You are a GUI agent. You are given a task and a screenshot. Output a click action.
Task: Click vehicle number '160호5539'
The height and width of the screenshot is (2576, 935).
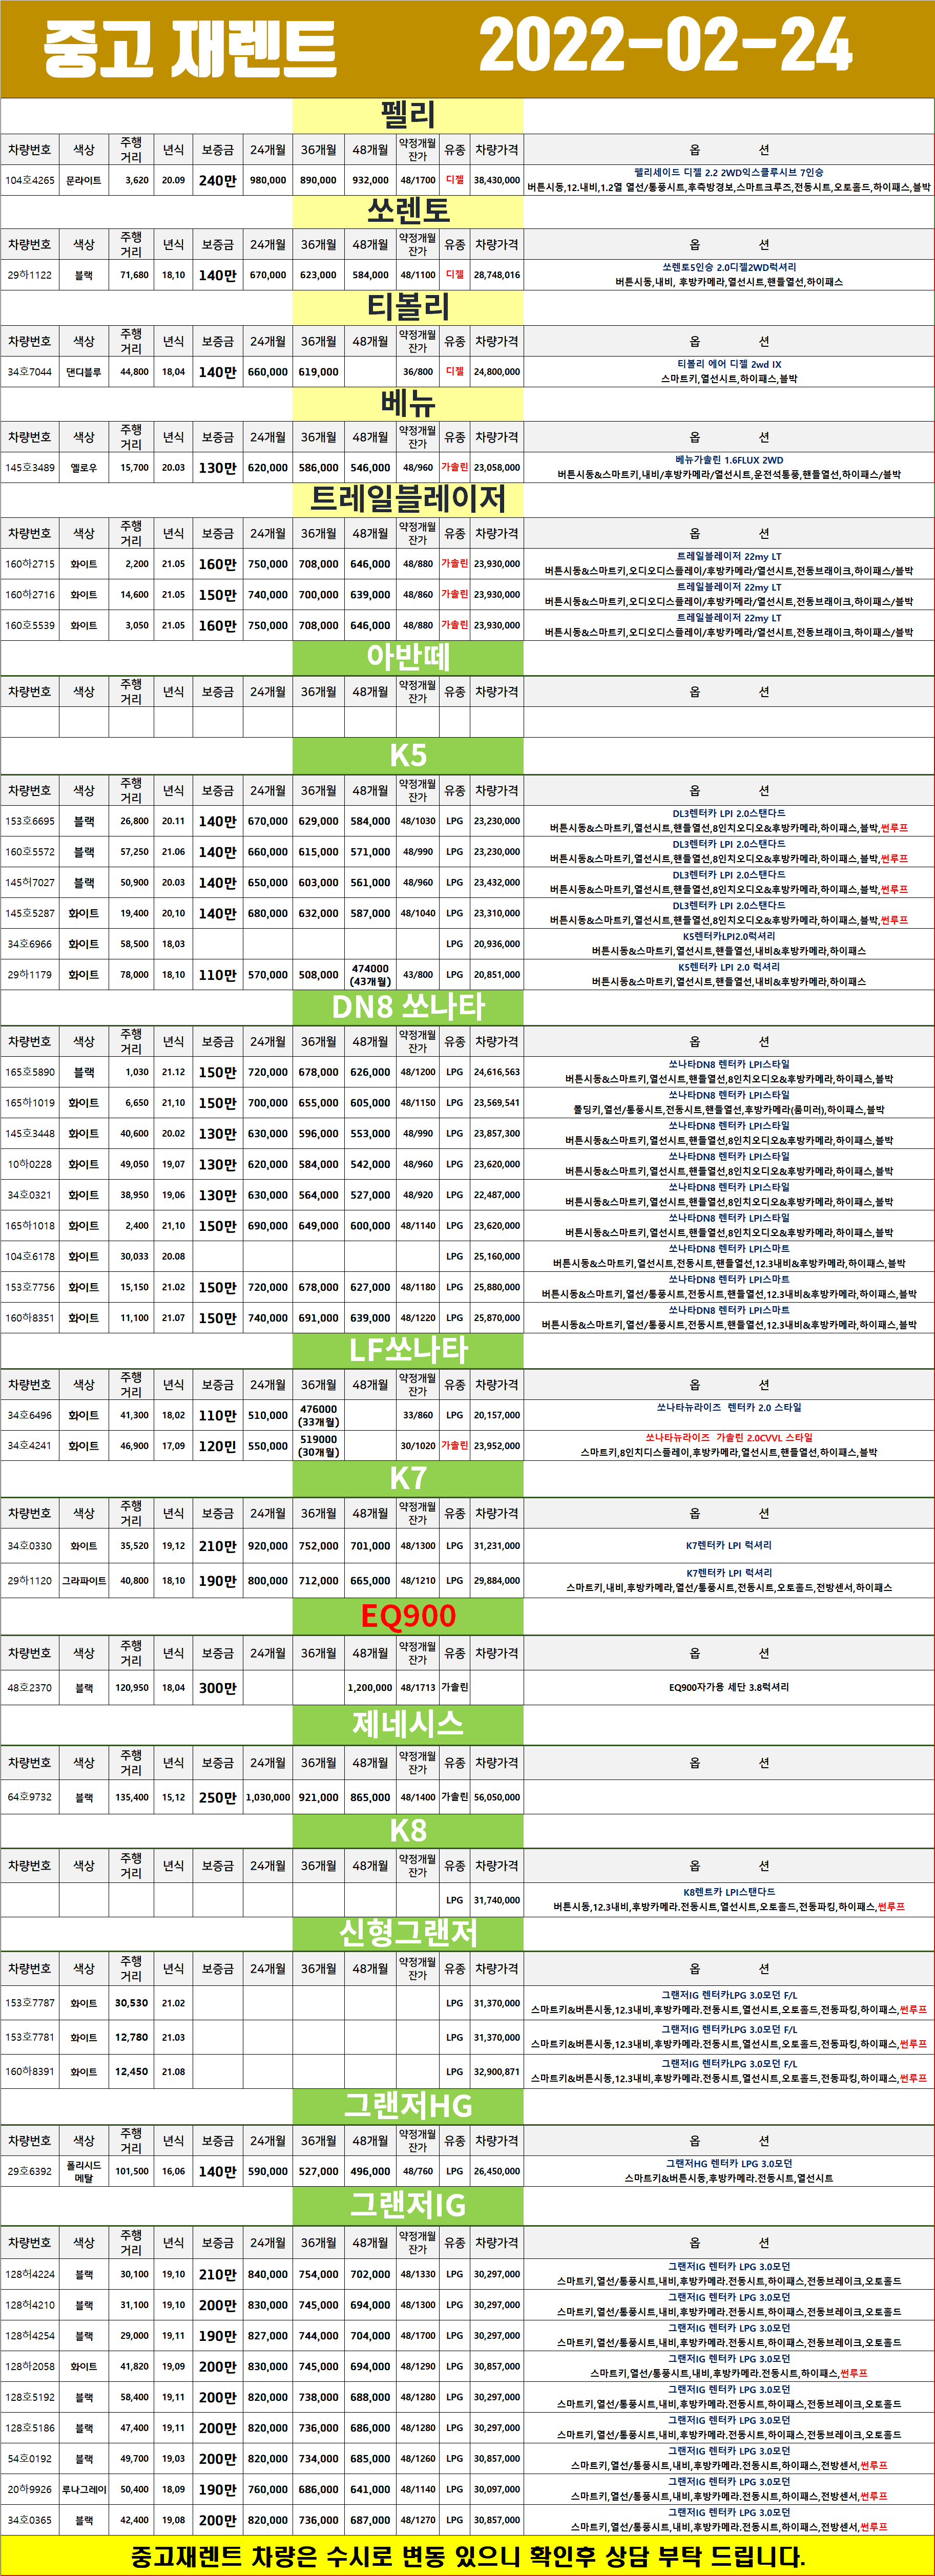tap(30, 626)
